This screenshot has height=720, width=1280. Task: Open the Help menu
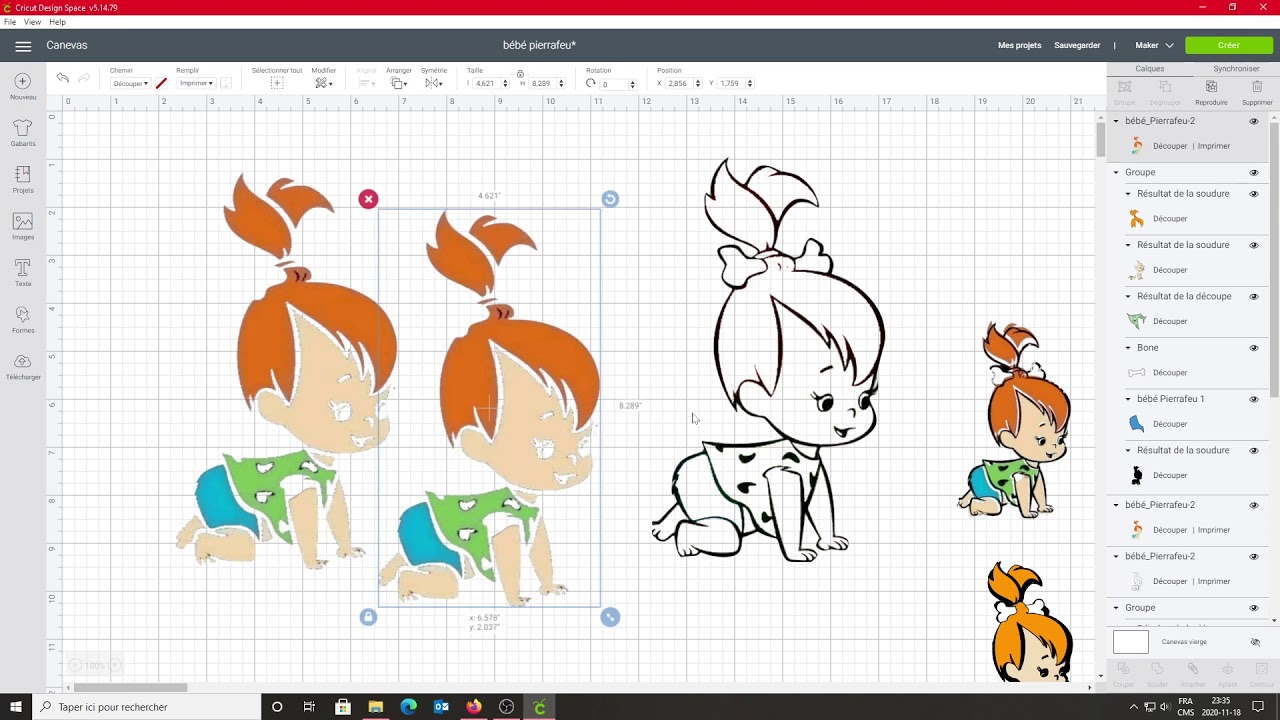(x=58, y=22)
